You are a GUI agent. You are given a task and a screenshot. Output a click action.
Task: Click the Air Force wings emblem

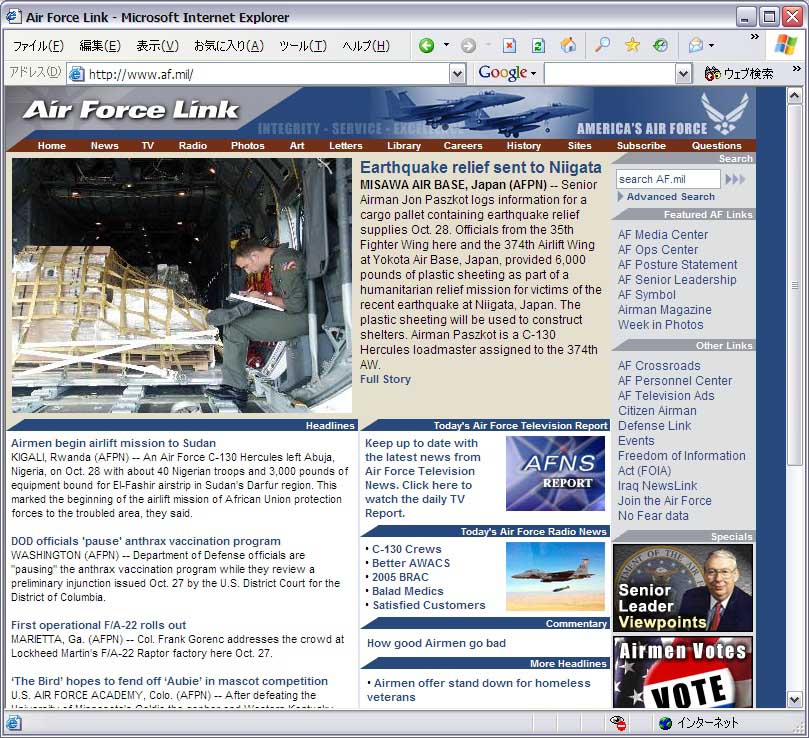pos(725,113)
